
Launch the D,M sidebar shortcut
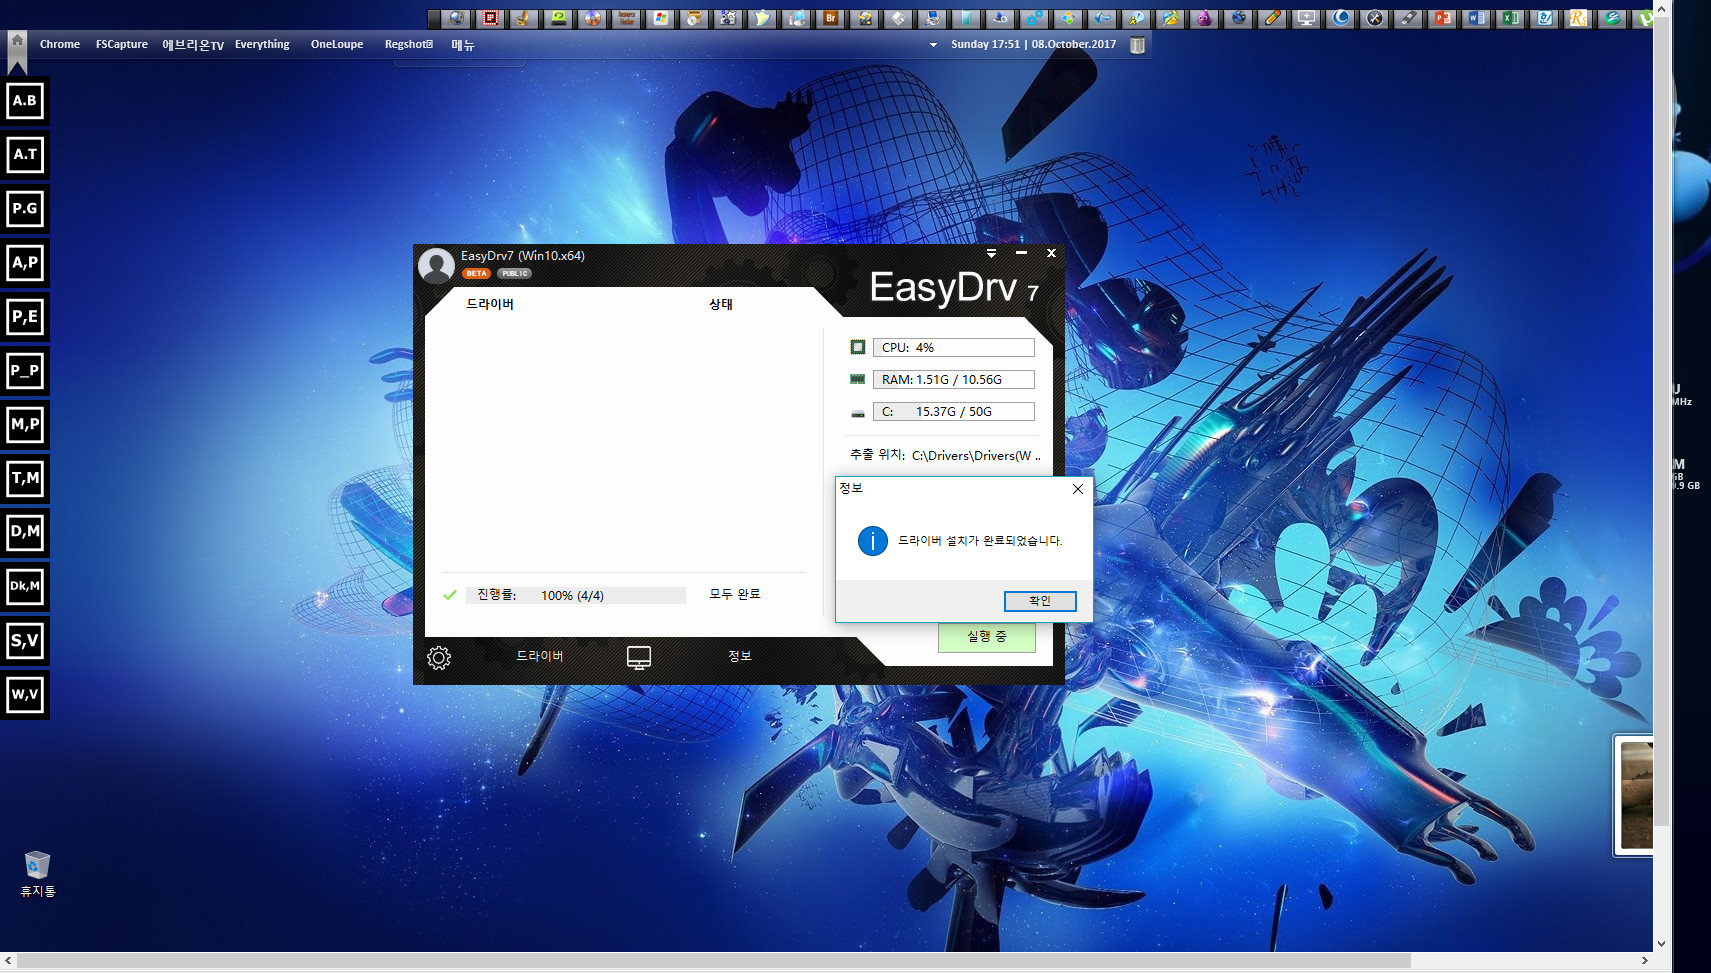(x=25, y=532)
